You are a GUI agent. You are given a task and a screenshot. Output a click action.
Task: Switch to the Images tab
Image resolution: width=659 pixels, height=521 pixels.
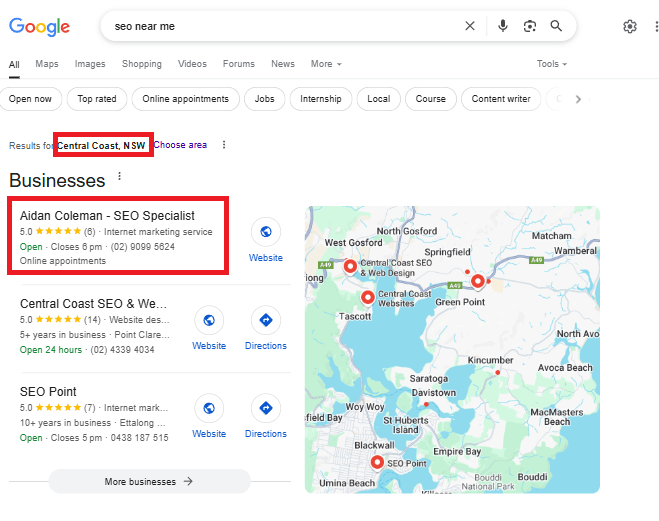point(90,64)
